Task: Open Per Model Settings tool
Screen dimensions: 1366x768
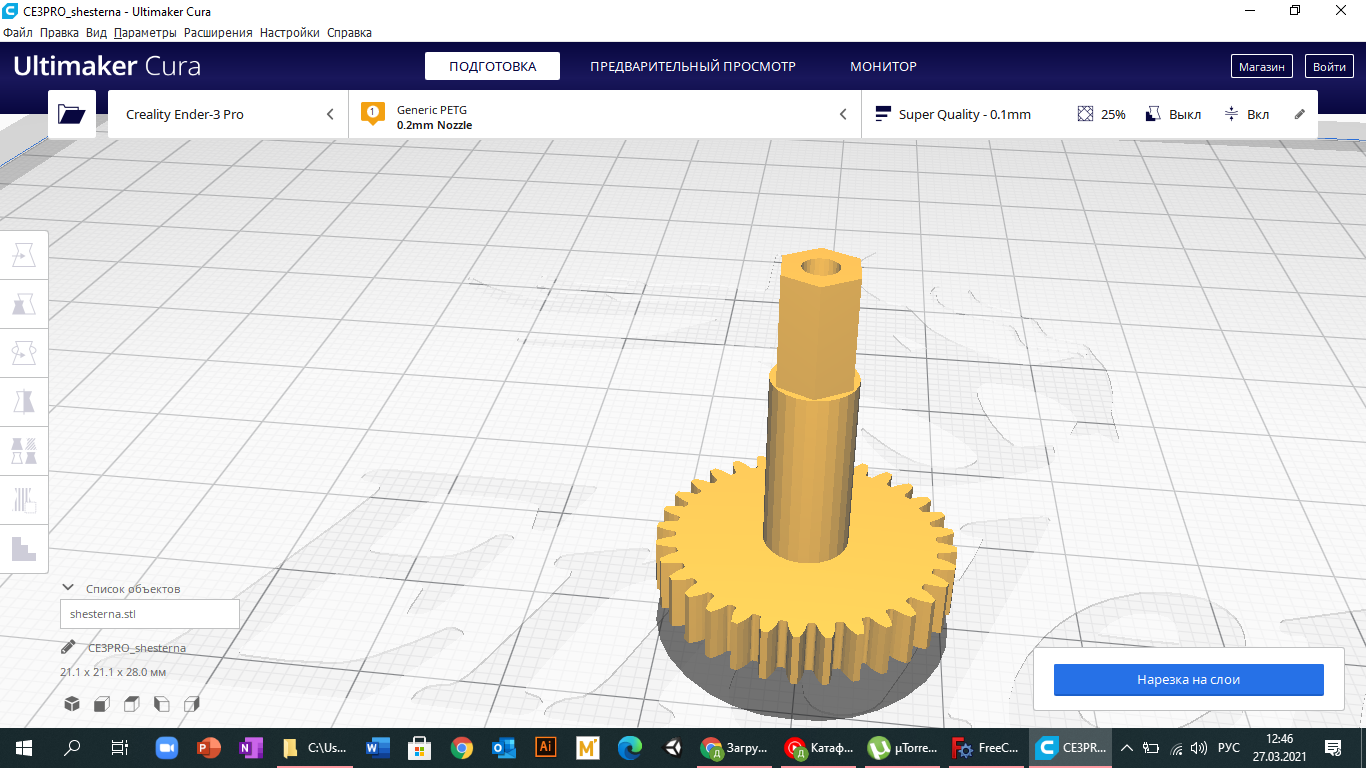Action: pyautogui.click(x=24, y=451)
